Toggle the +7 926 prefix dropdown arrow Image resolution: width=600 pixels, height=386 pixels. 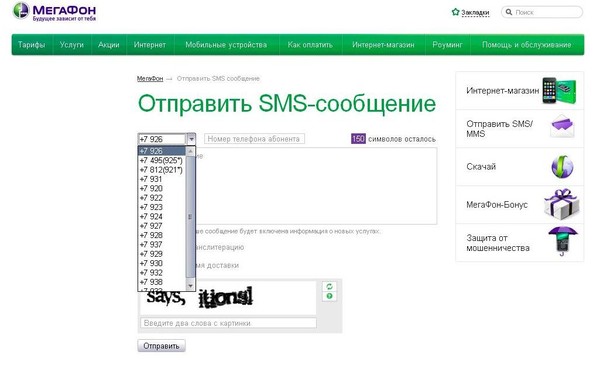191,139
